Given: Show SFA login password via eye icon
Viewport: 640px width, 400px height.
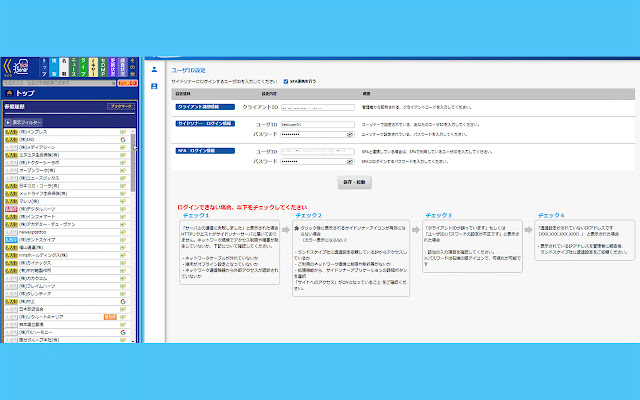Looking at the screenshot, I should (x=350, y=162).
